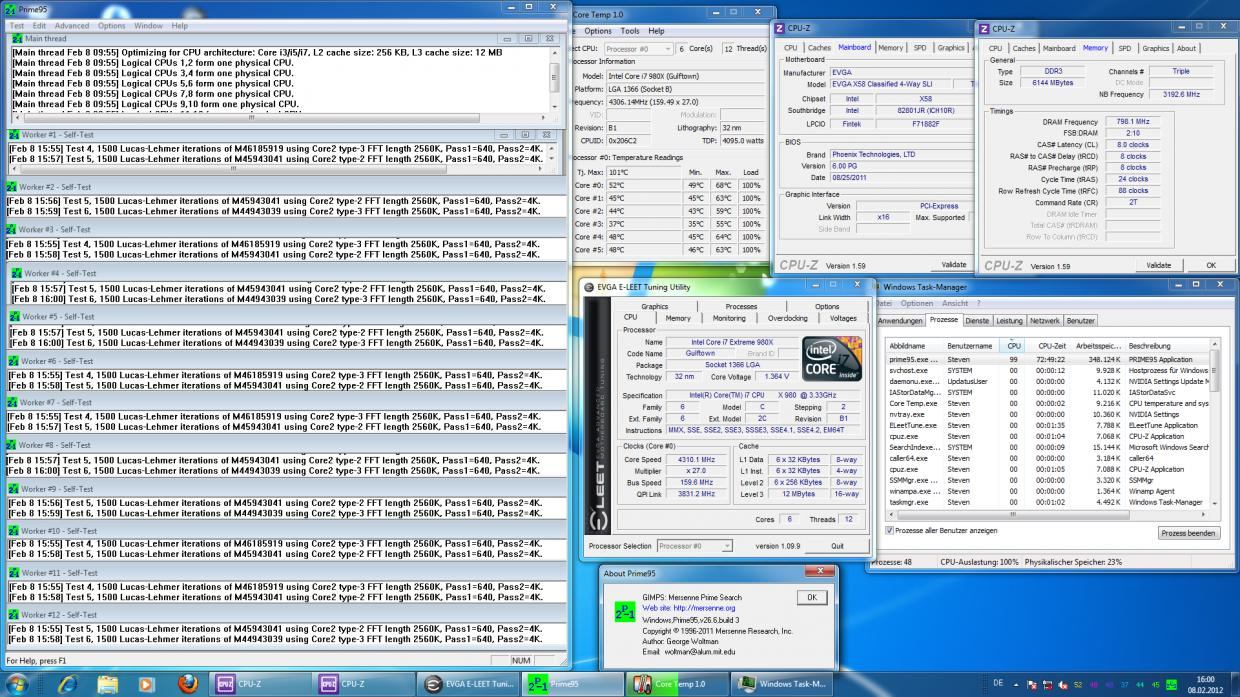The image size is (1240, 697).
Task: Click Quit button in E-LEET
Action: click(x=837, y=546)
